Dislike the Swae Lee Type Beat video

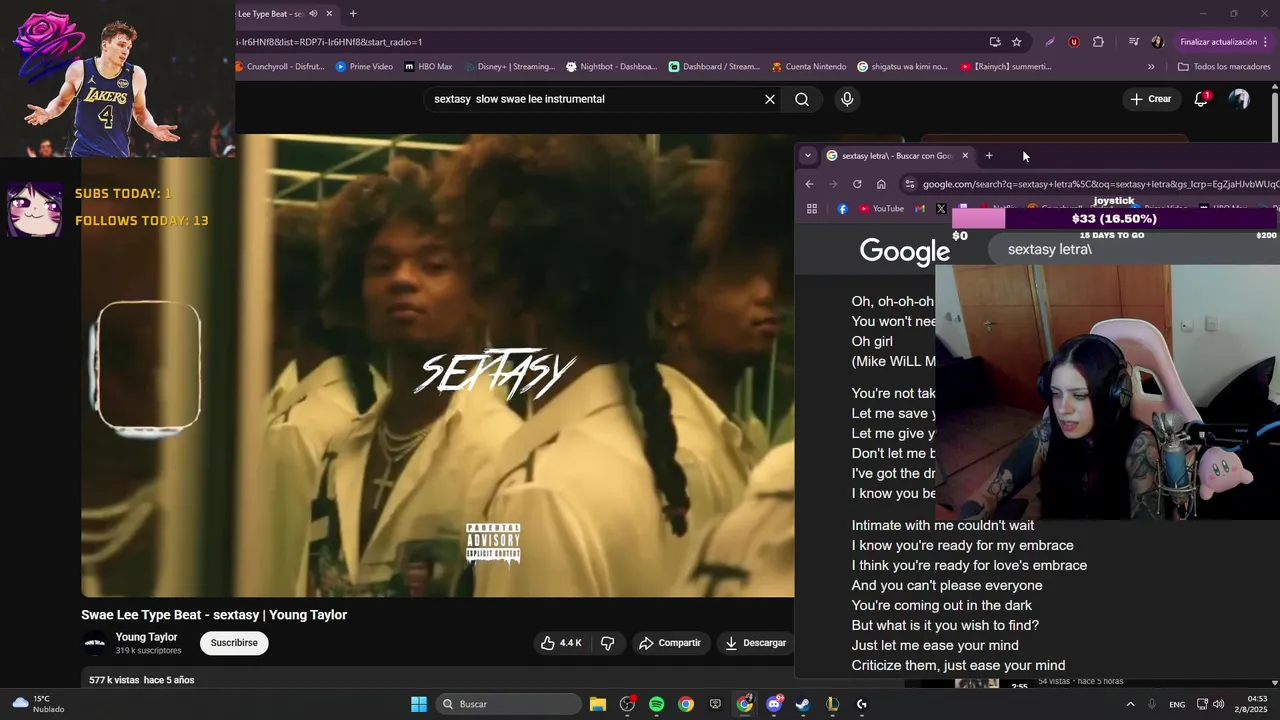coord(607,643)
